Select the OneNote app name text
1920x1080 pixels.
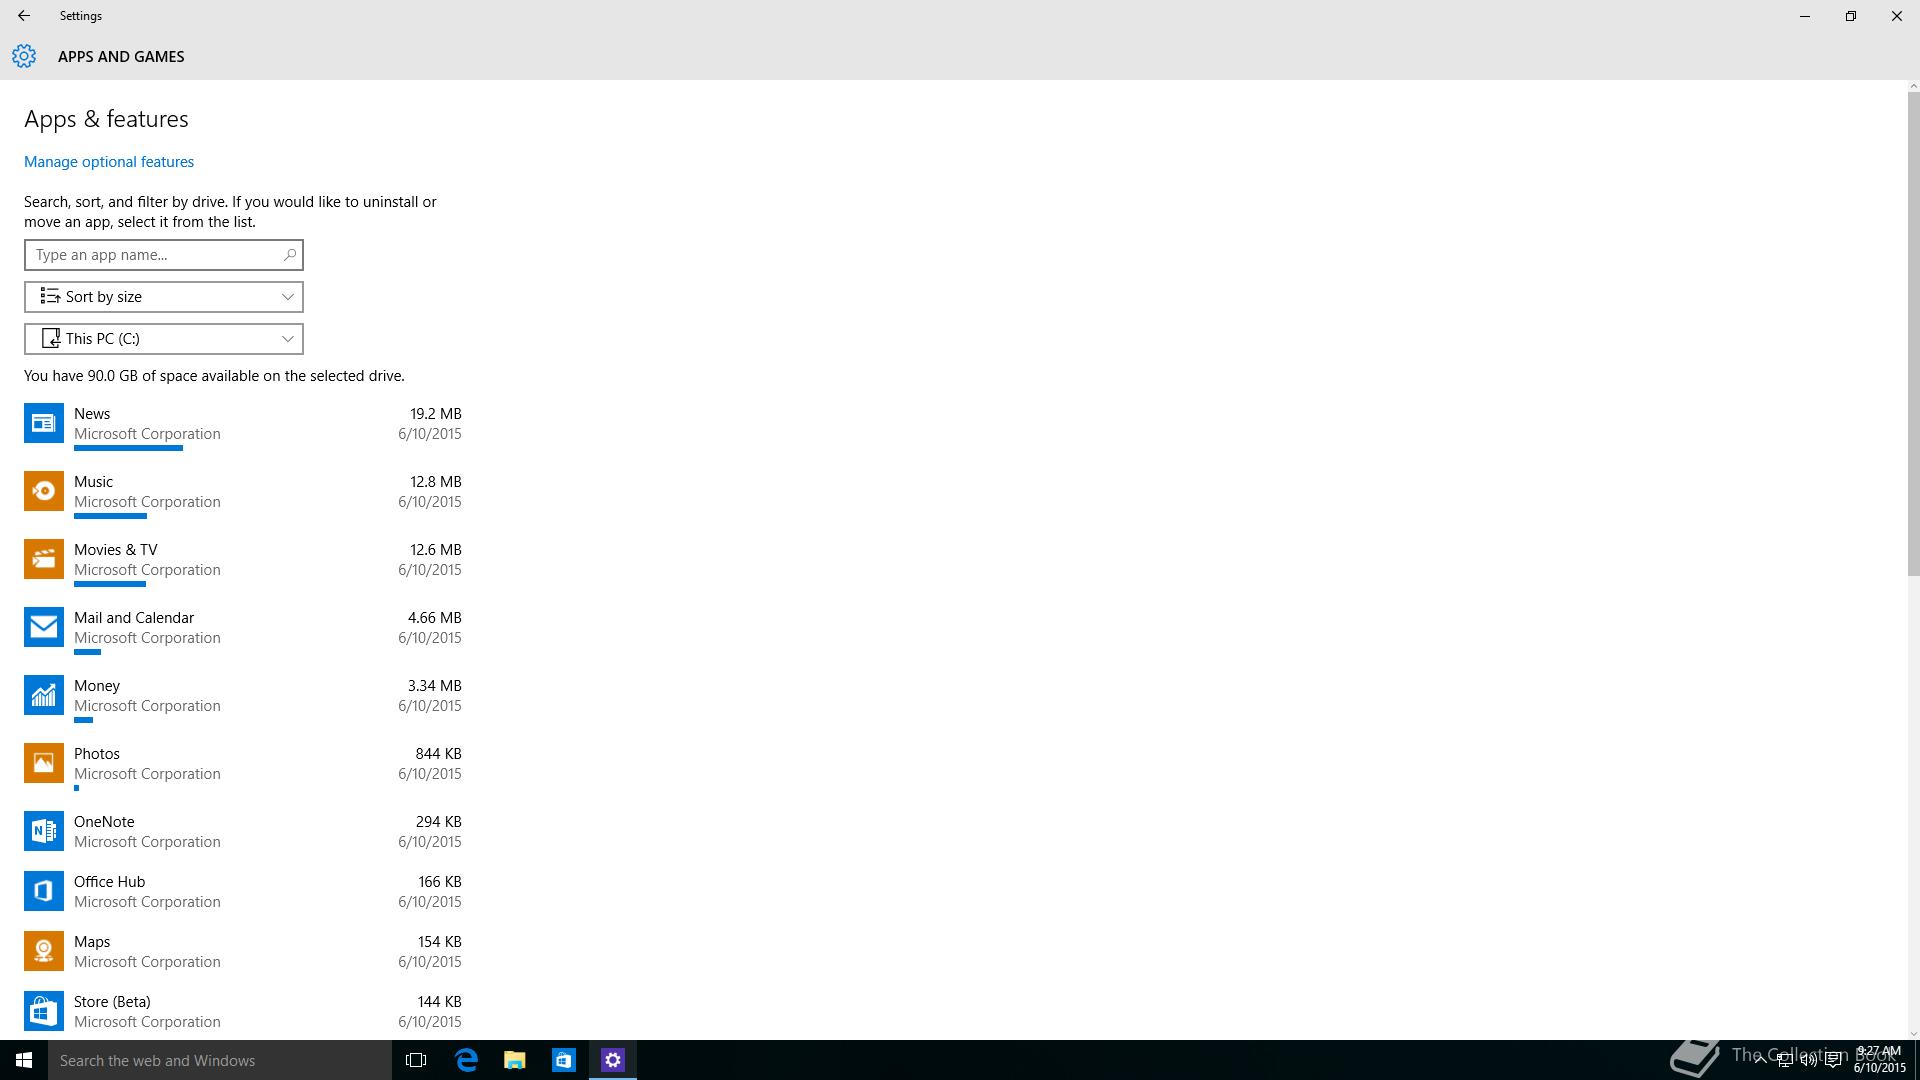(104, 822)
